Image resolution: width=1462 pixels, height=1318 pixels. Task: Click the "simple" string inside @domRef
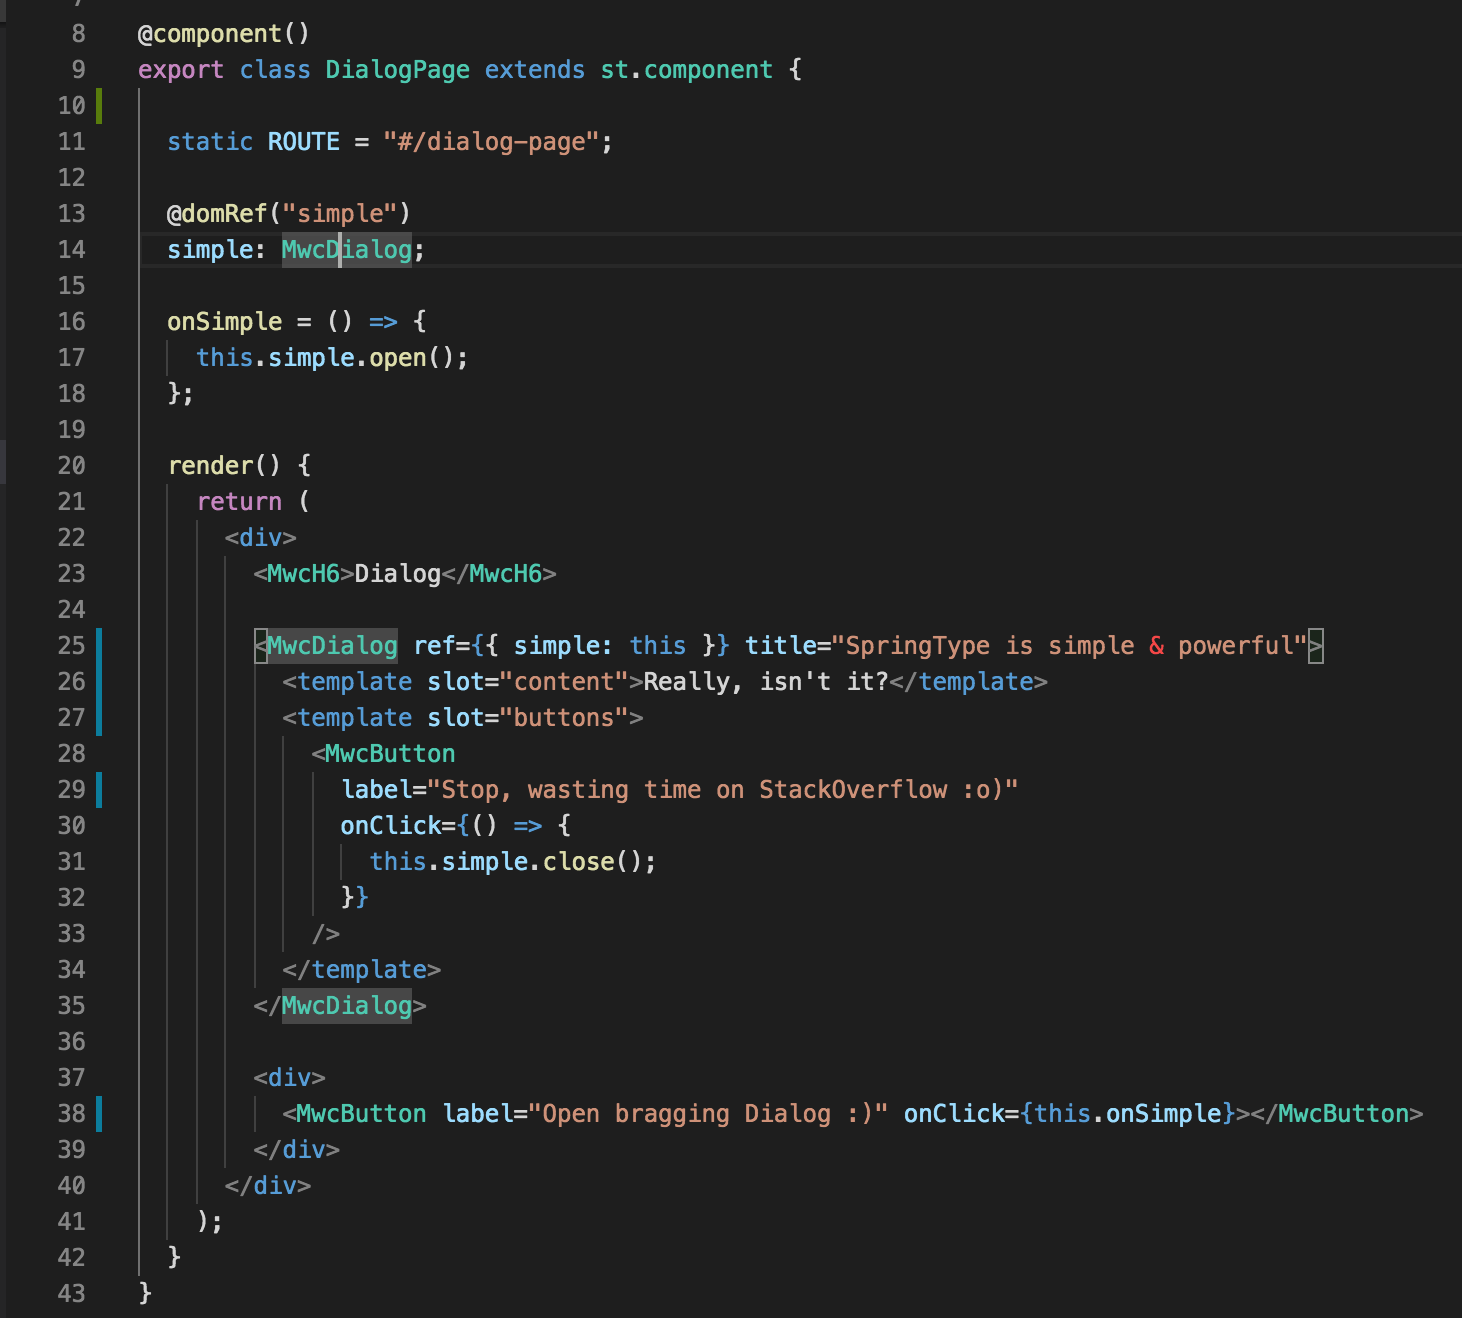pyautogui.click(x=340, y=214)
